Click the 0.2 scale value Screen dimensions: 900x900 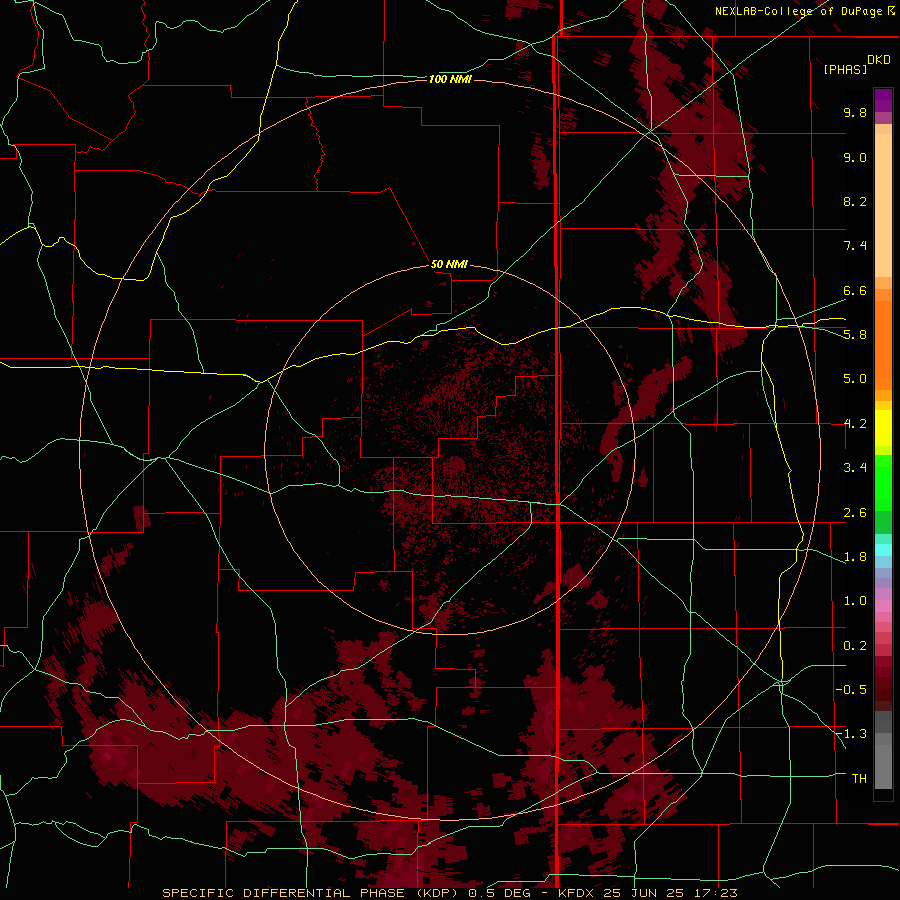855,646
